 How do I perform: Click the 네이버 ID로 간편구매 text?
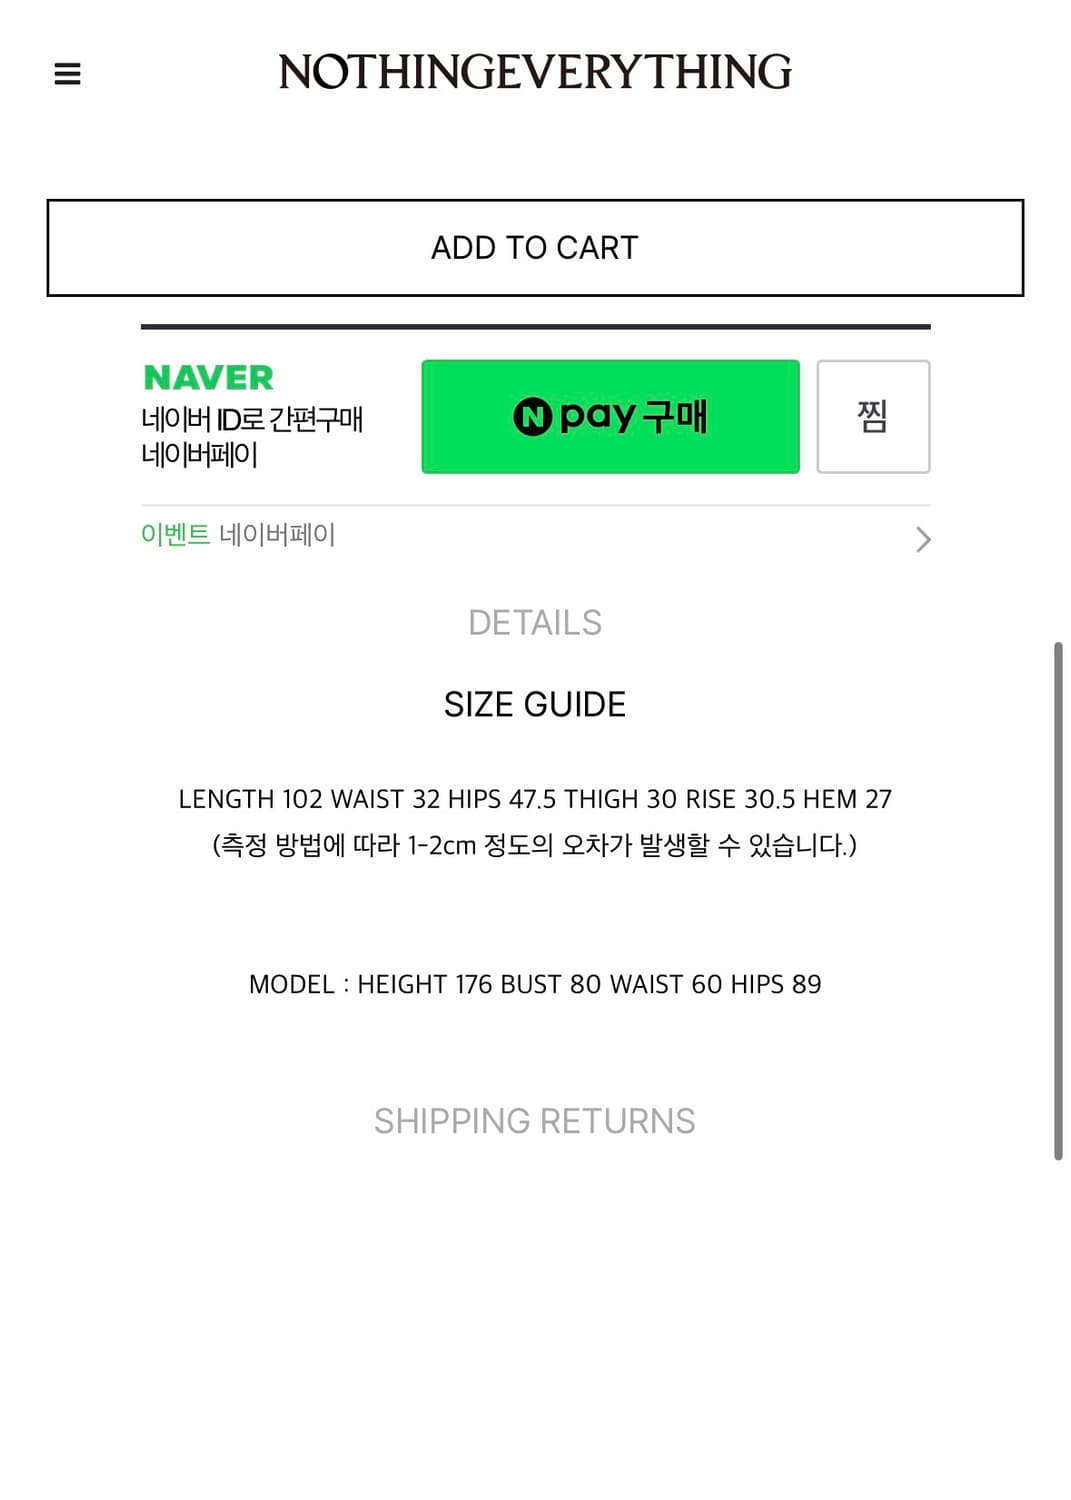pyautogui.click(x=252, y=418)
